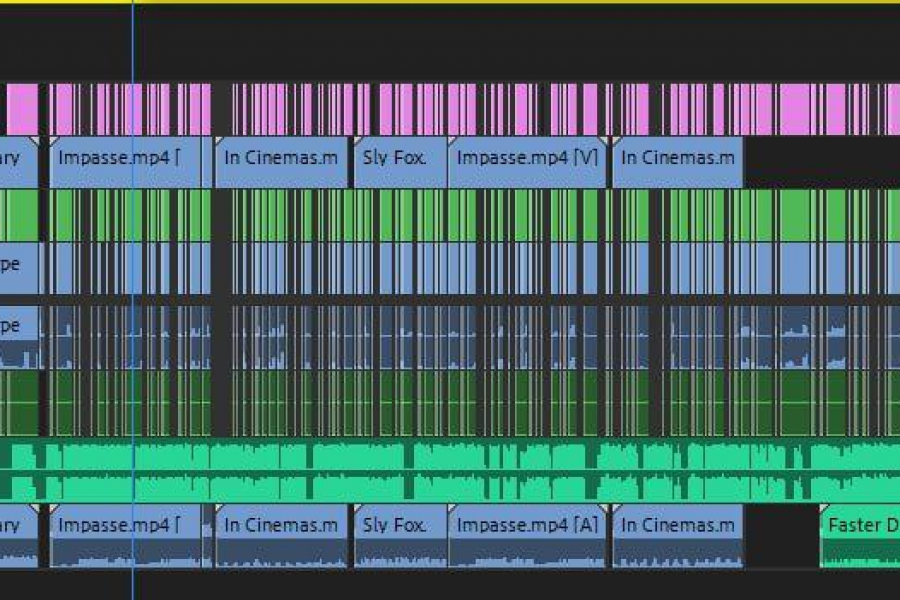
Task: Select the In Cinemas.m video clip following Impasse.mp4 [V]
Action: coord(678,162)
